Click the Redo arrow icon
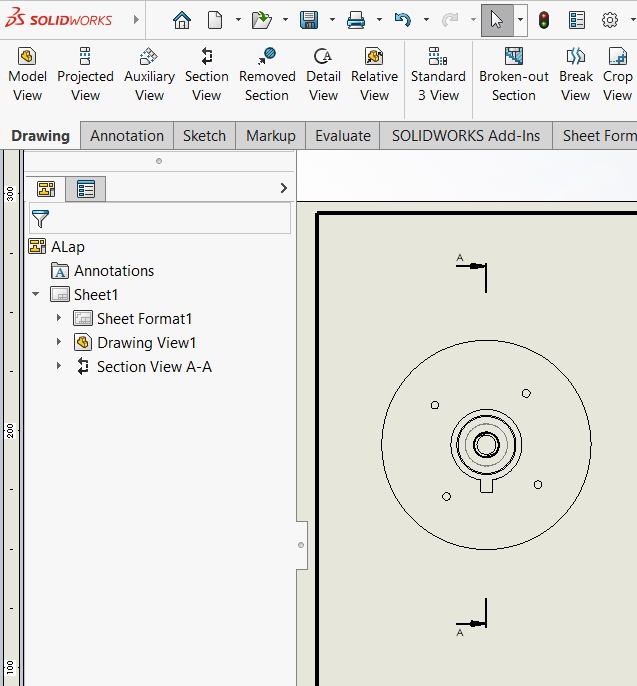The image size is (637, 686). tap(450, 20)
